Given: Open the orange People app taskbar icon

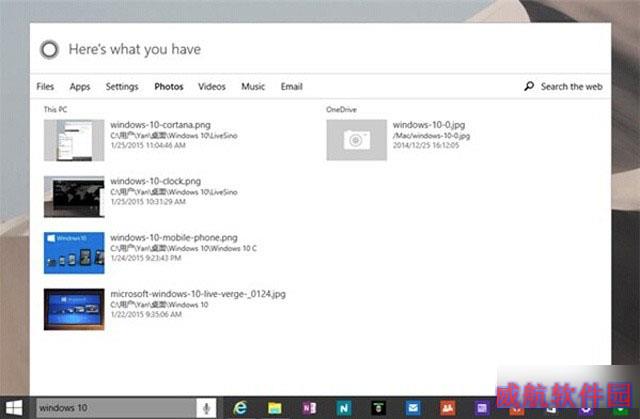Looking at the screenshot, I should pyautogui.click(x=448, y=408).
